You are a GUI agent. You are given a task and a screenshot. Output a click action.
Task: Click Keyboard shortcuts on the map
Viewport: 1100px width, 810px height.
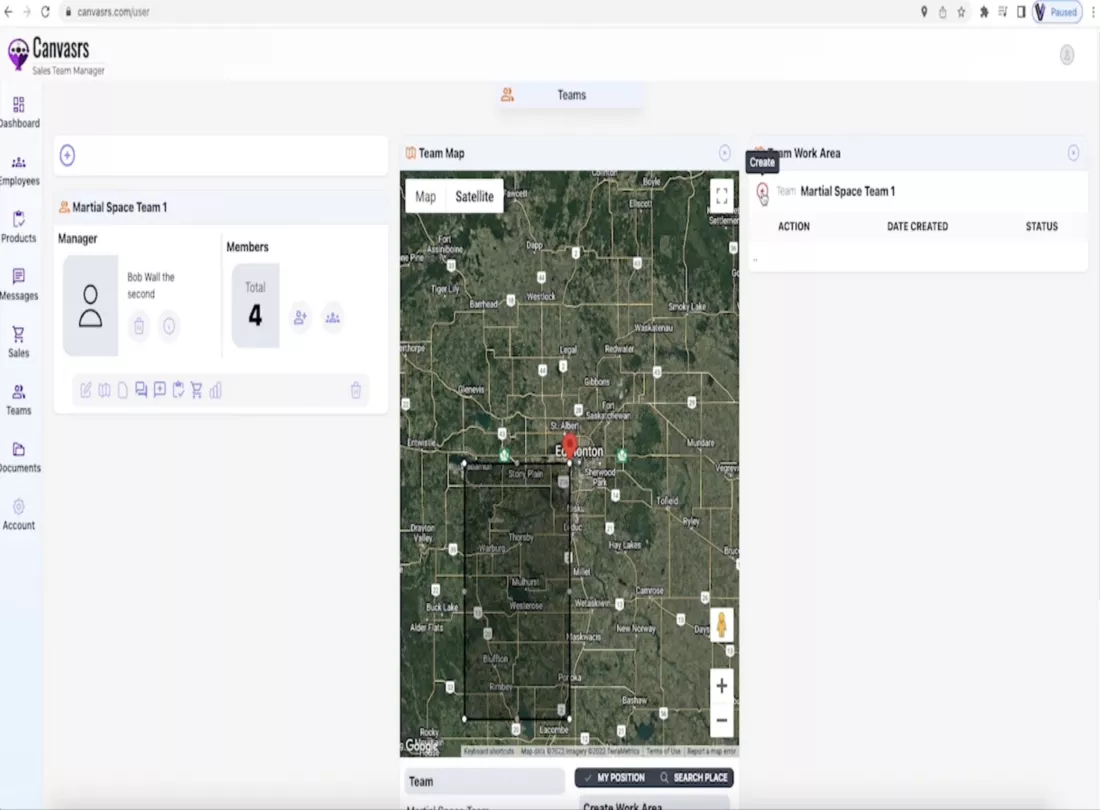tap(489, 751)
